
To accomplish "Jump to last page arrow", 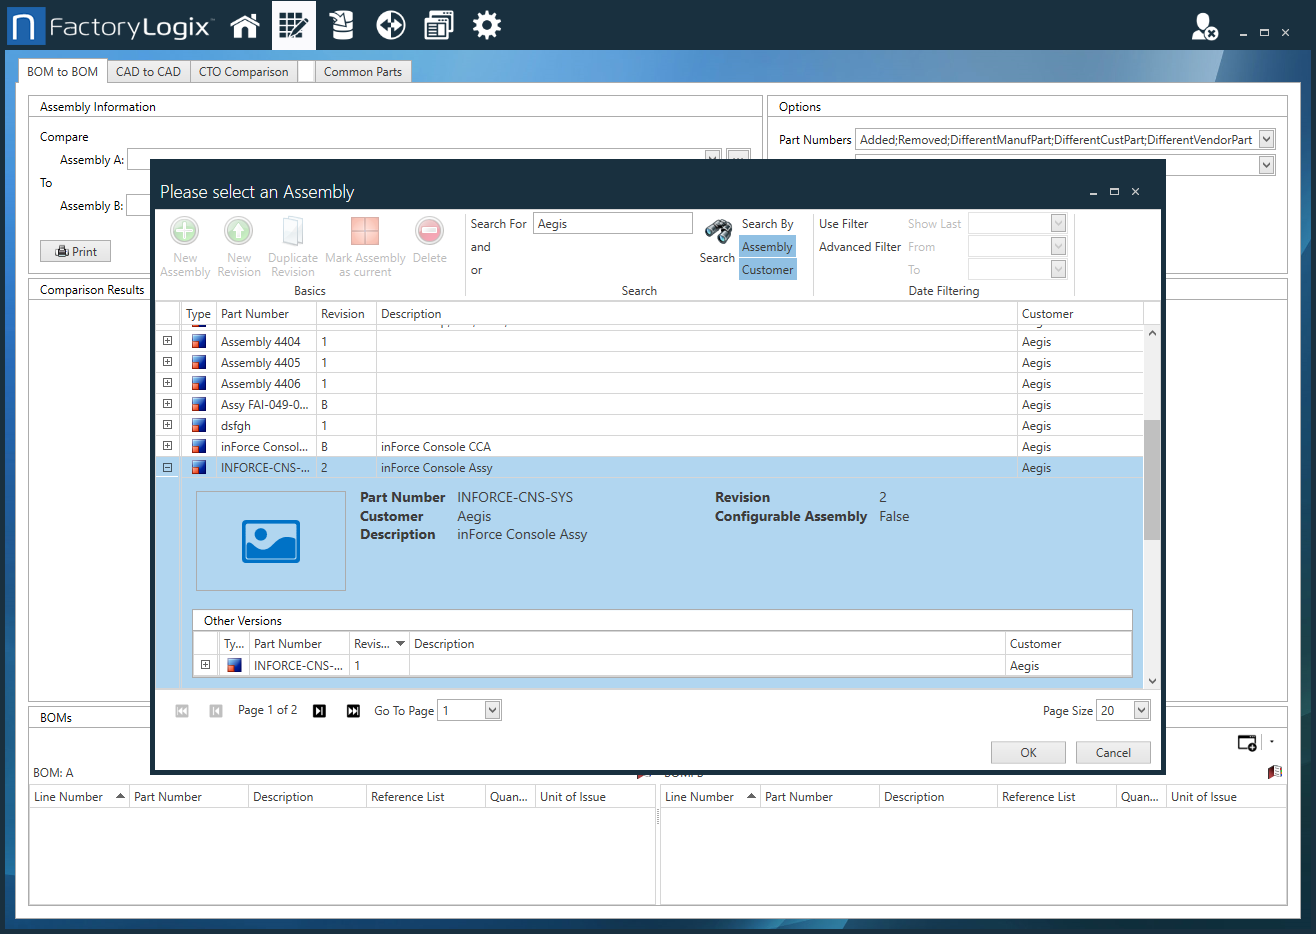I will (x=353, y=711).
